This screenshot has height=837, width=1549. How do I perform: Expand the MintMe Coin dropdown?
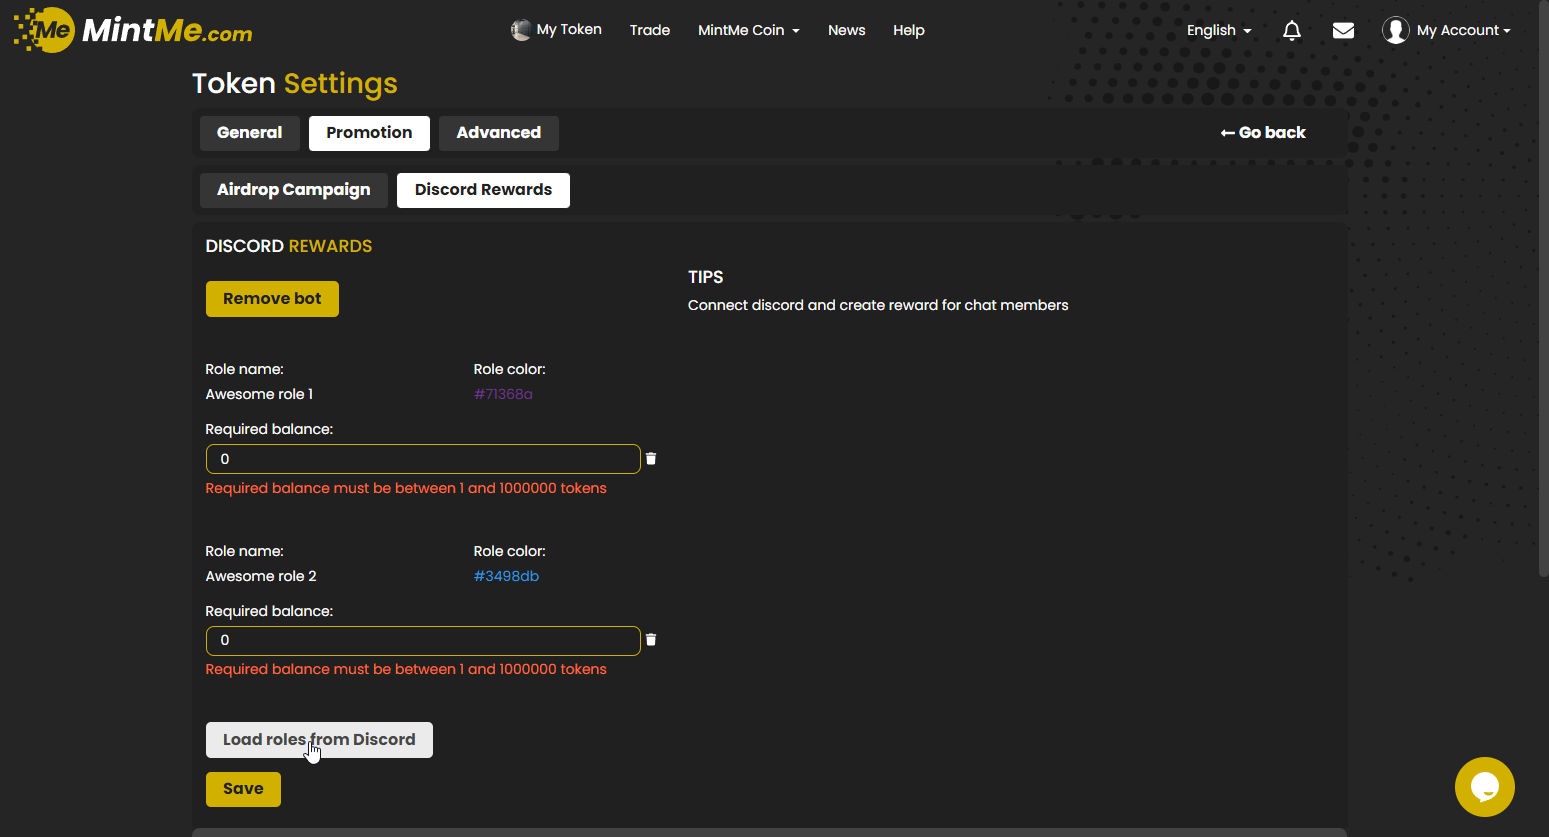tap(748, 31)
